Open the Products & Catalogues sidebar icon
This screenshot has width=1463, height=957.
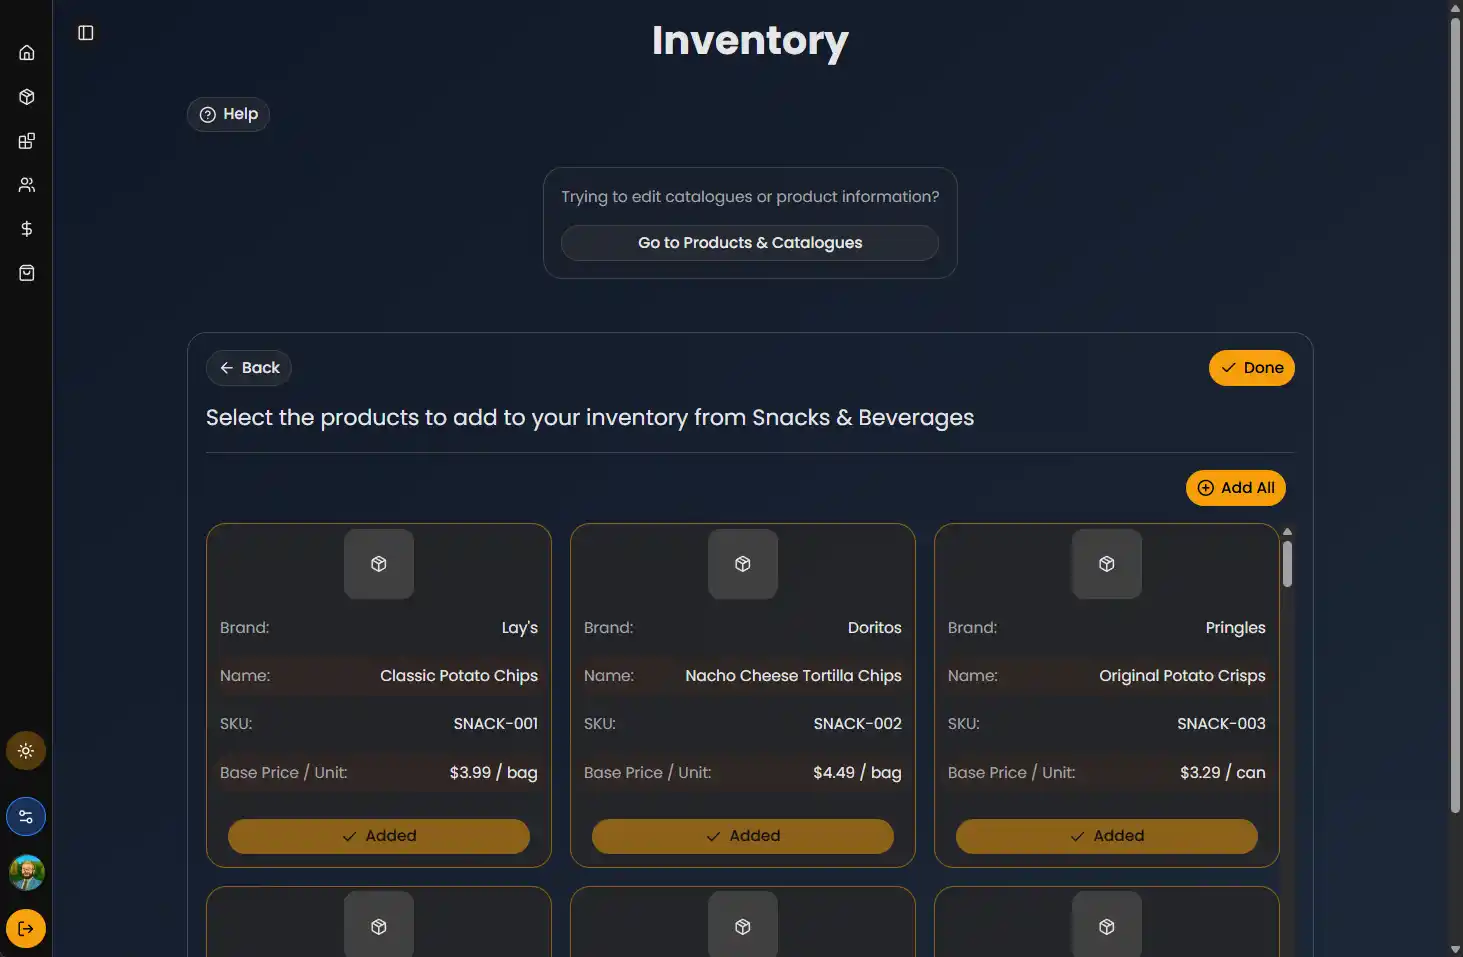[27, 141]
